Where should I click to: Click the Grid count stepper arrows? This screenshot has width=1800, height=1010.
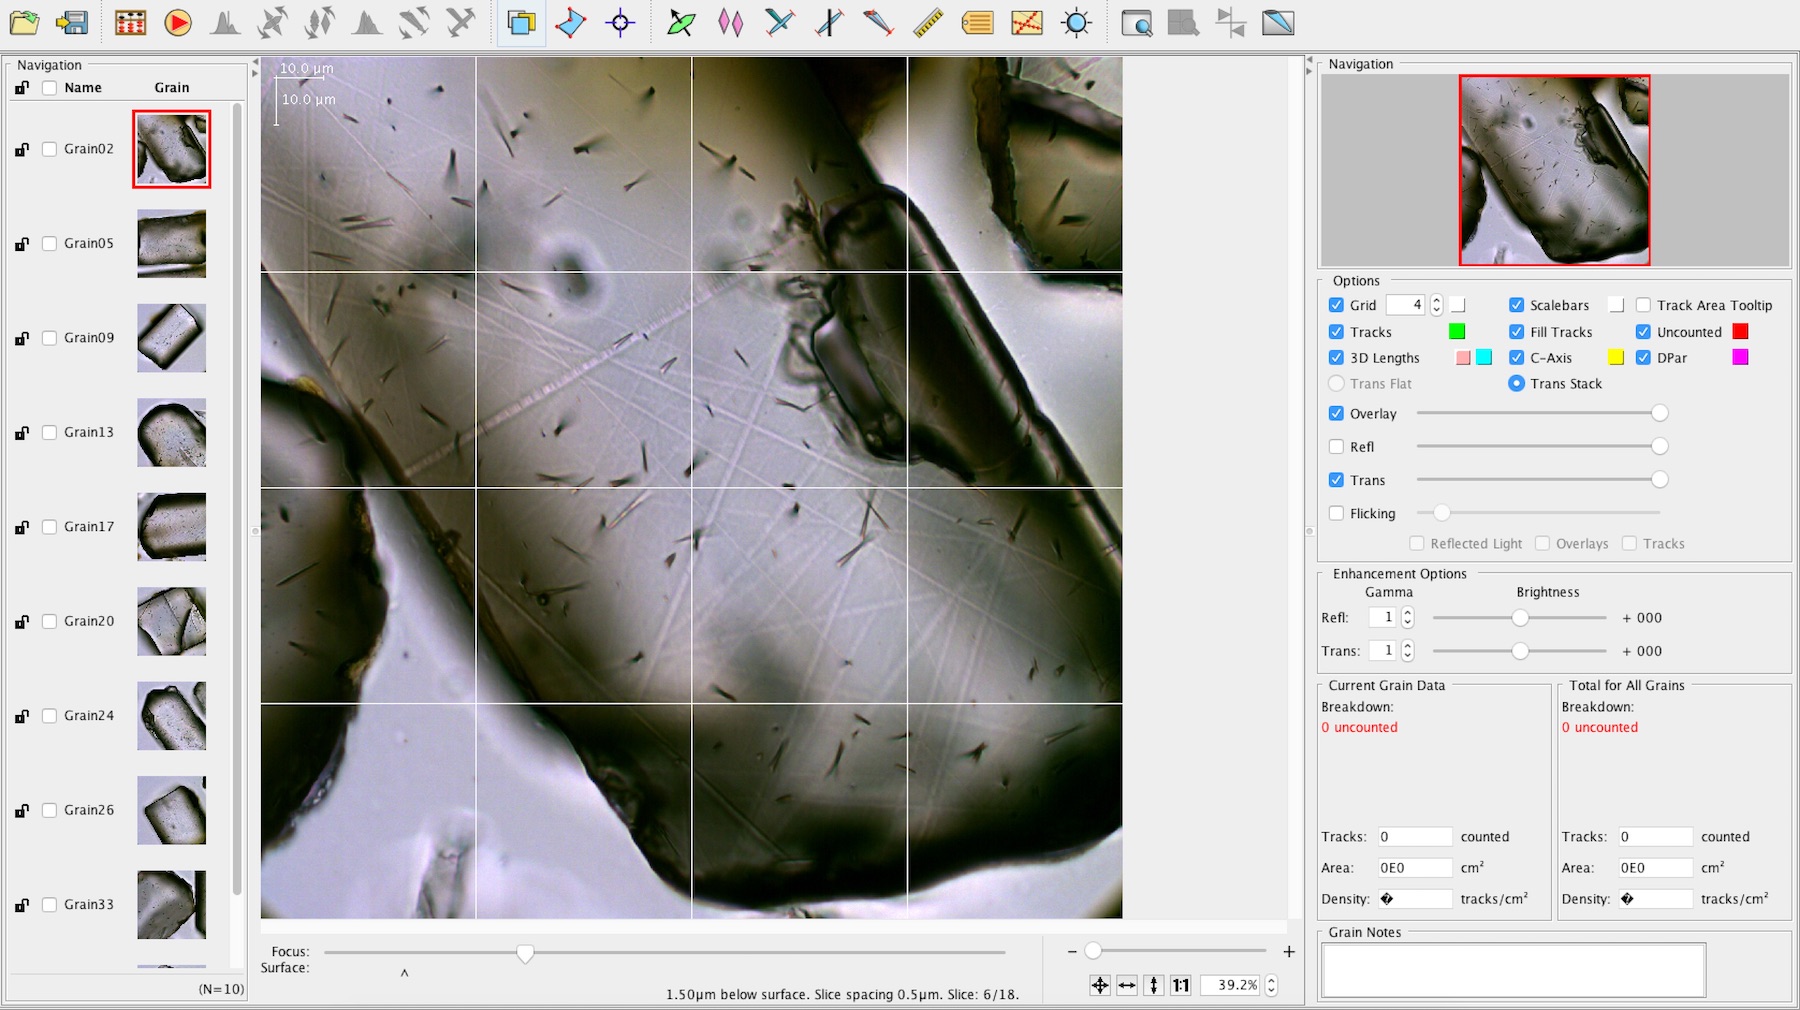pyautogui.click(x=1436, y=305)
